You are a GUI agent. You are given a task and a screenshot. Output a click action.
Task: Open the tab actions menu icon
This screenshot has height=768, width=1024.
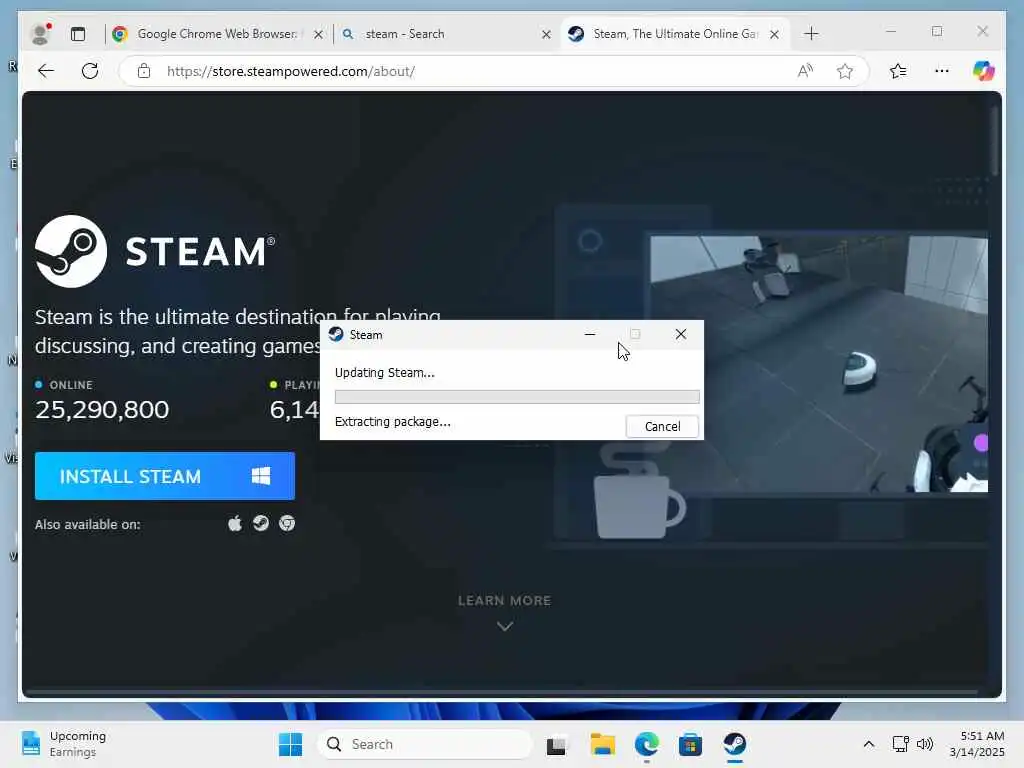(x=78, y=34)
